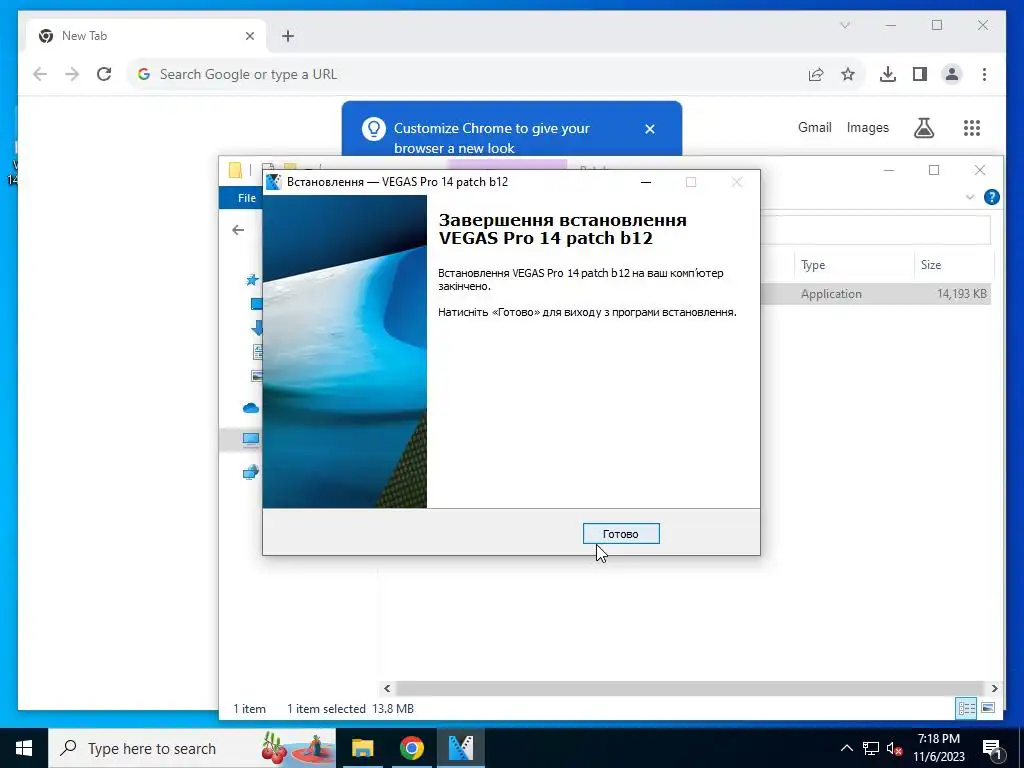Open Windows Start menu

point(24,748)
